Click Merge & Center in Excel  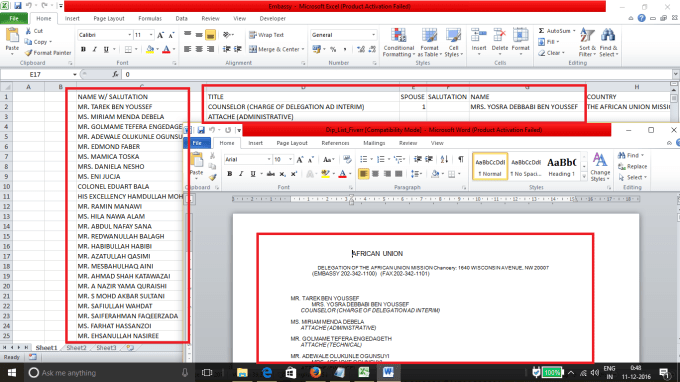[x=276, y=49]
